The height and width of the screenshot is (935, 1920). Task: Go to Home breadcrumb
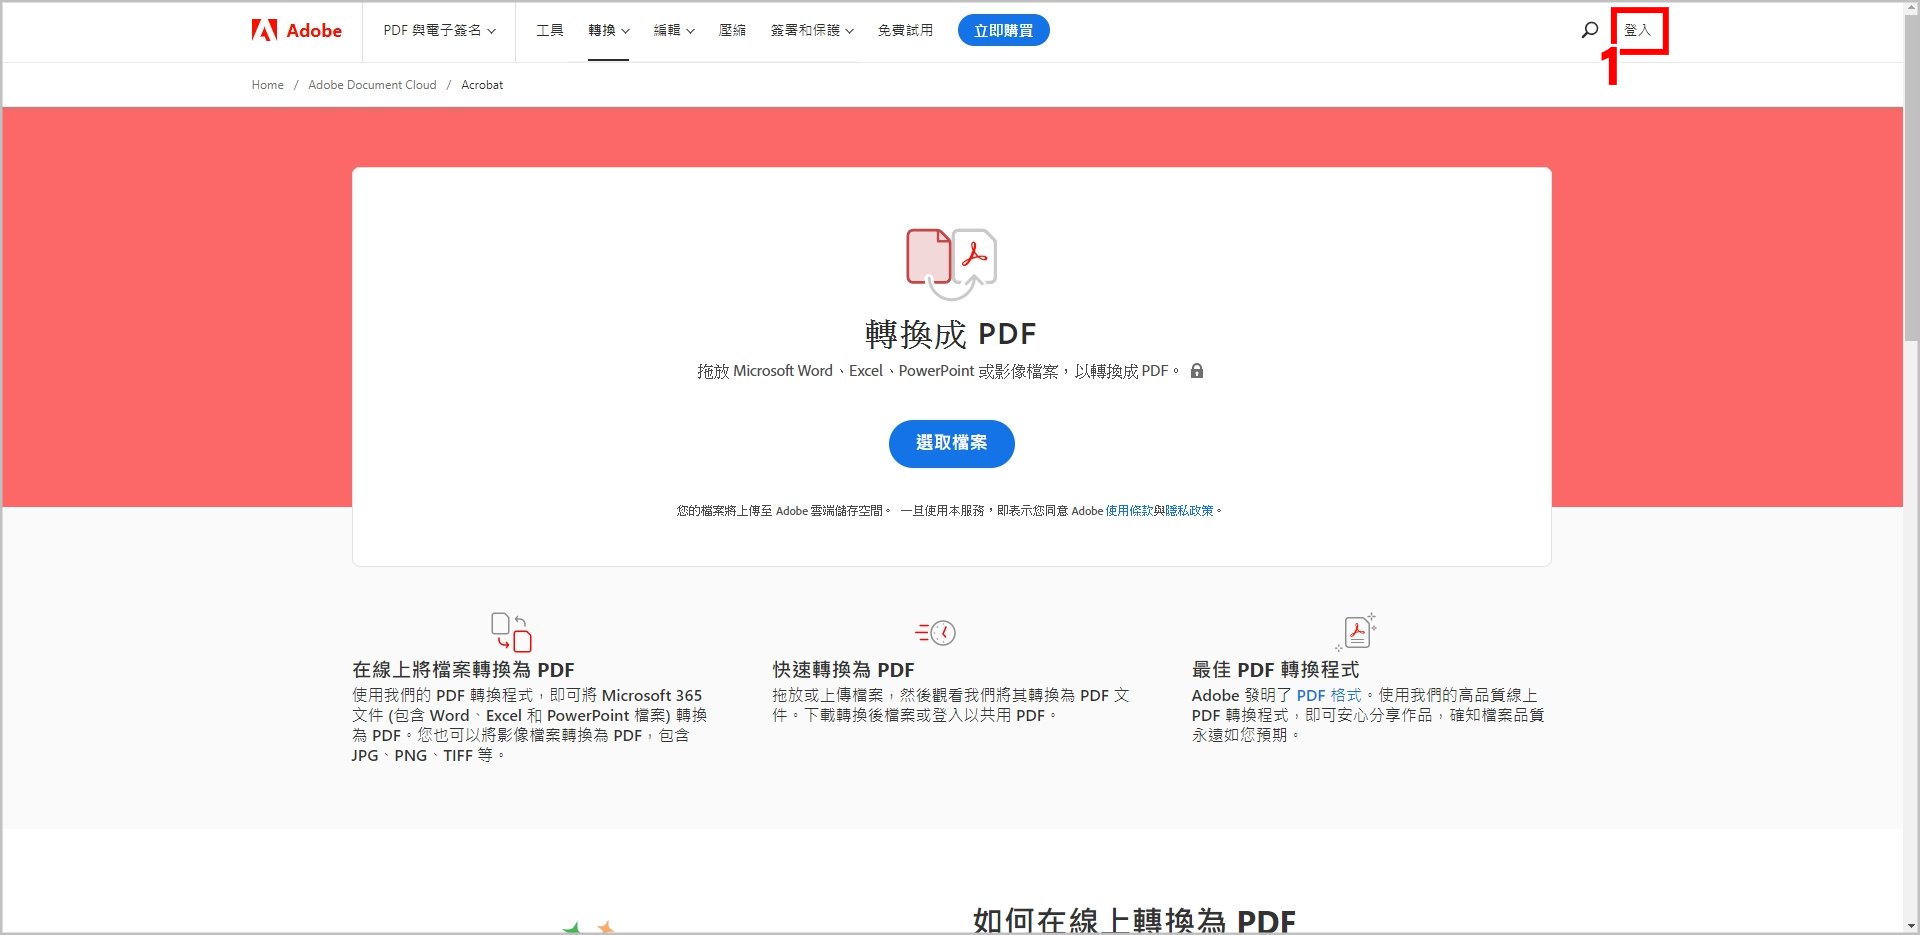[267, 85]
